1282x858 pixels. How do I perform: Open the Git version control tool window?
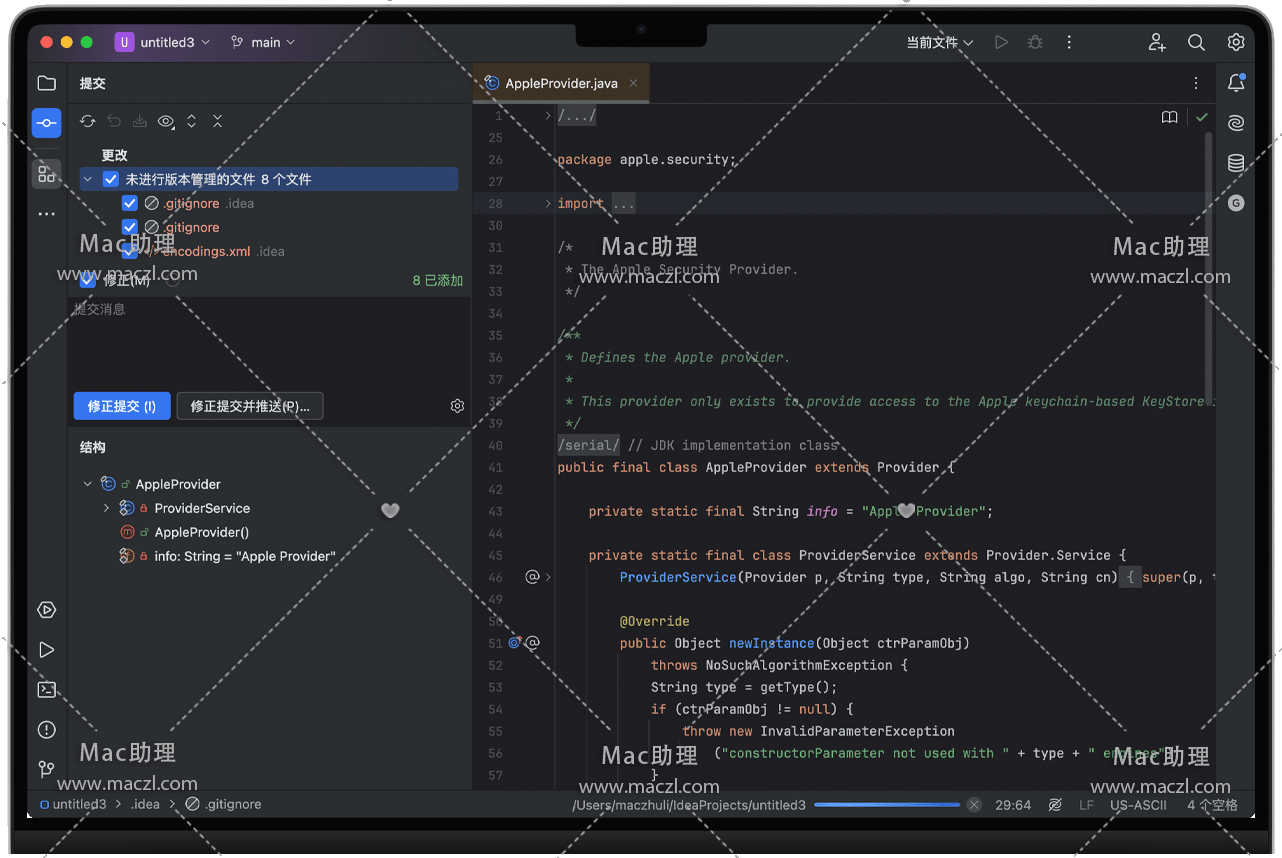tap(46, 769)
